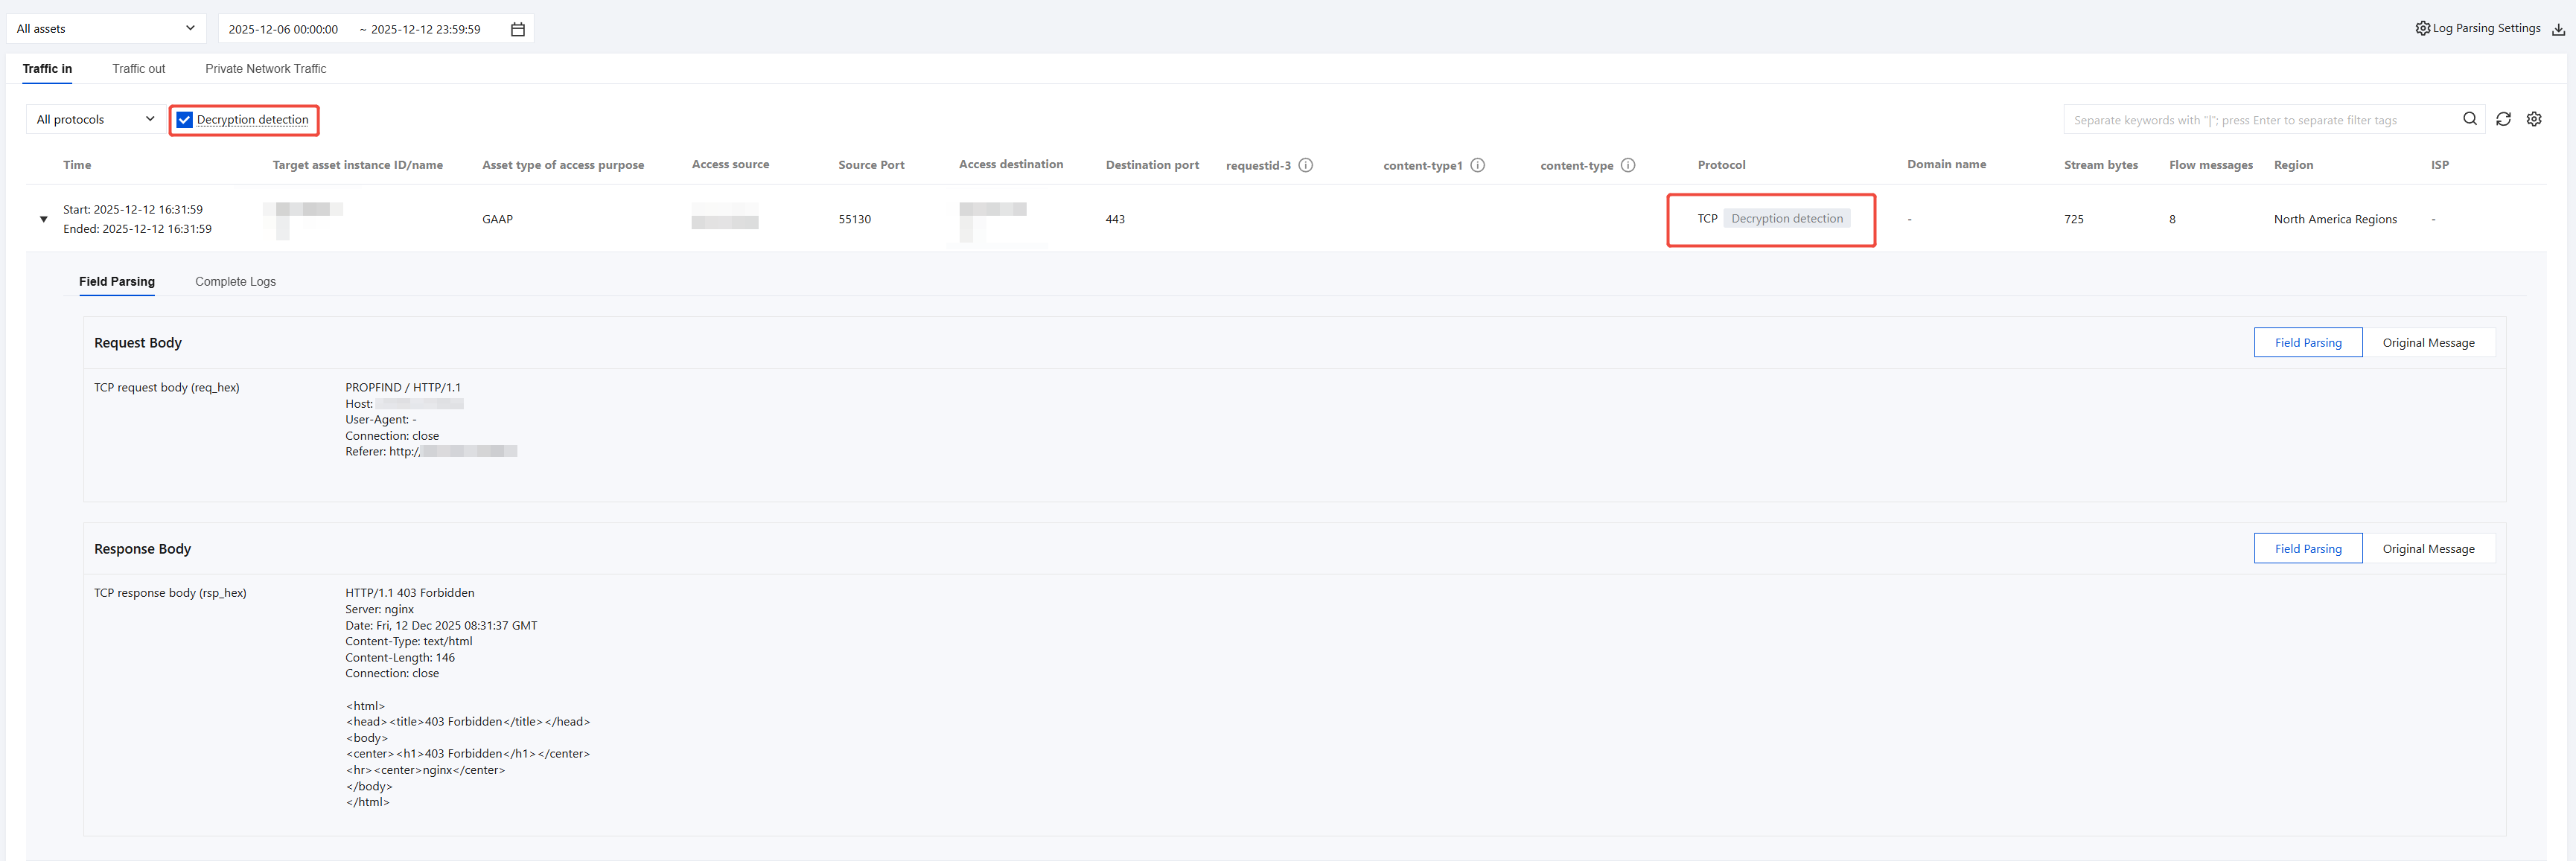
Task: Open the All assets dropdown
Action: (x=105, y=29)
